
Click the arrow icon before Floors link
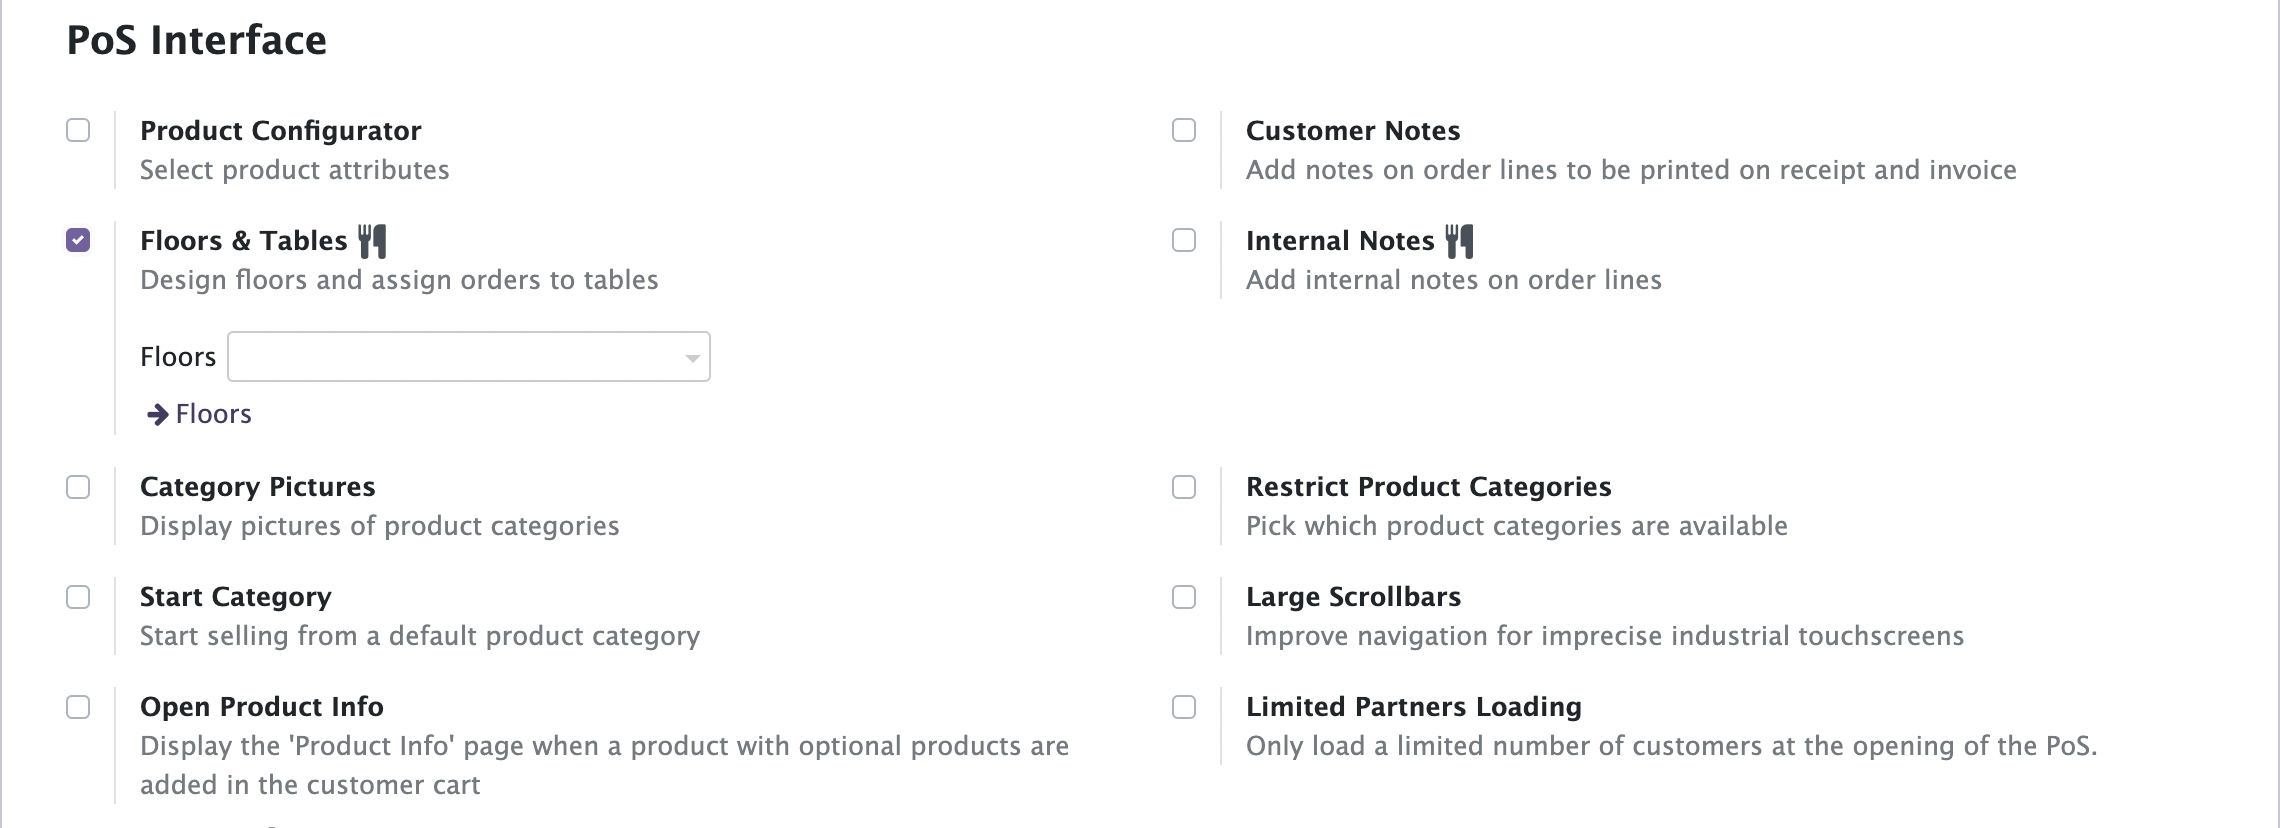point(157,414)
